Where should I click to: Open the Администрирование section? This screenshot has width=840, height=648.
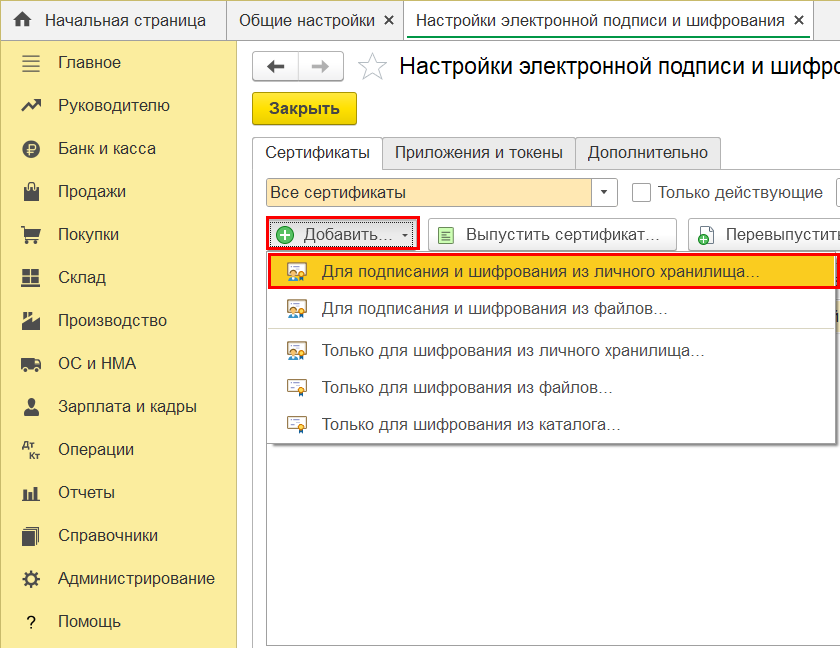[x=118, y=579]
